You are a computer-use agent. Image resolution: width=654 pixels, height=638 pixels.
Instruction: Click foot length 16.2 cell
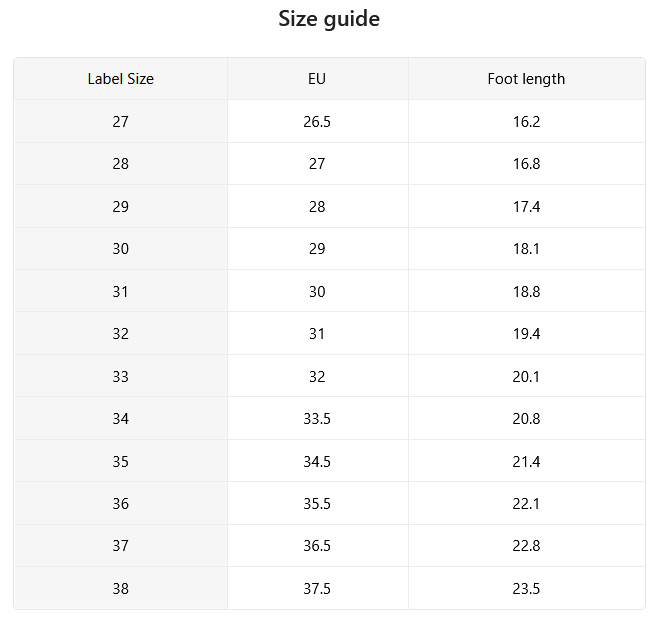coord(526,121)
